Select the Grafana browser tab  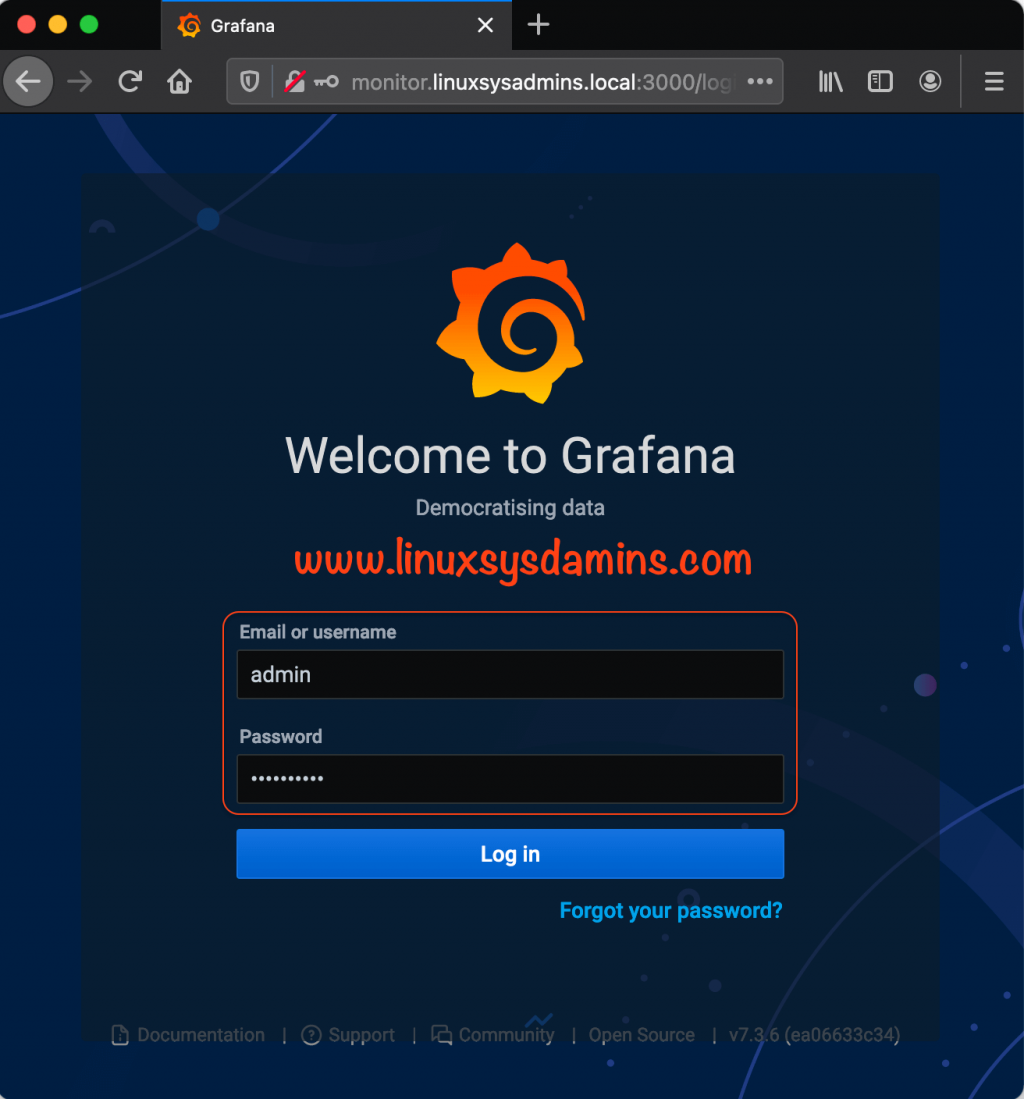336,25
